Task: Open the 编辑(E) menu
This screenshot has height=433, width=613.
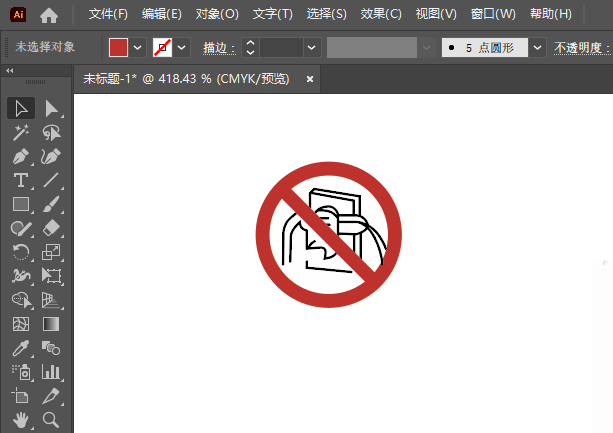Action: pos(162,14)
